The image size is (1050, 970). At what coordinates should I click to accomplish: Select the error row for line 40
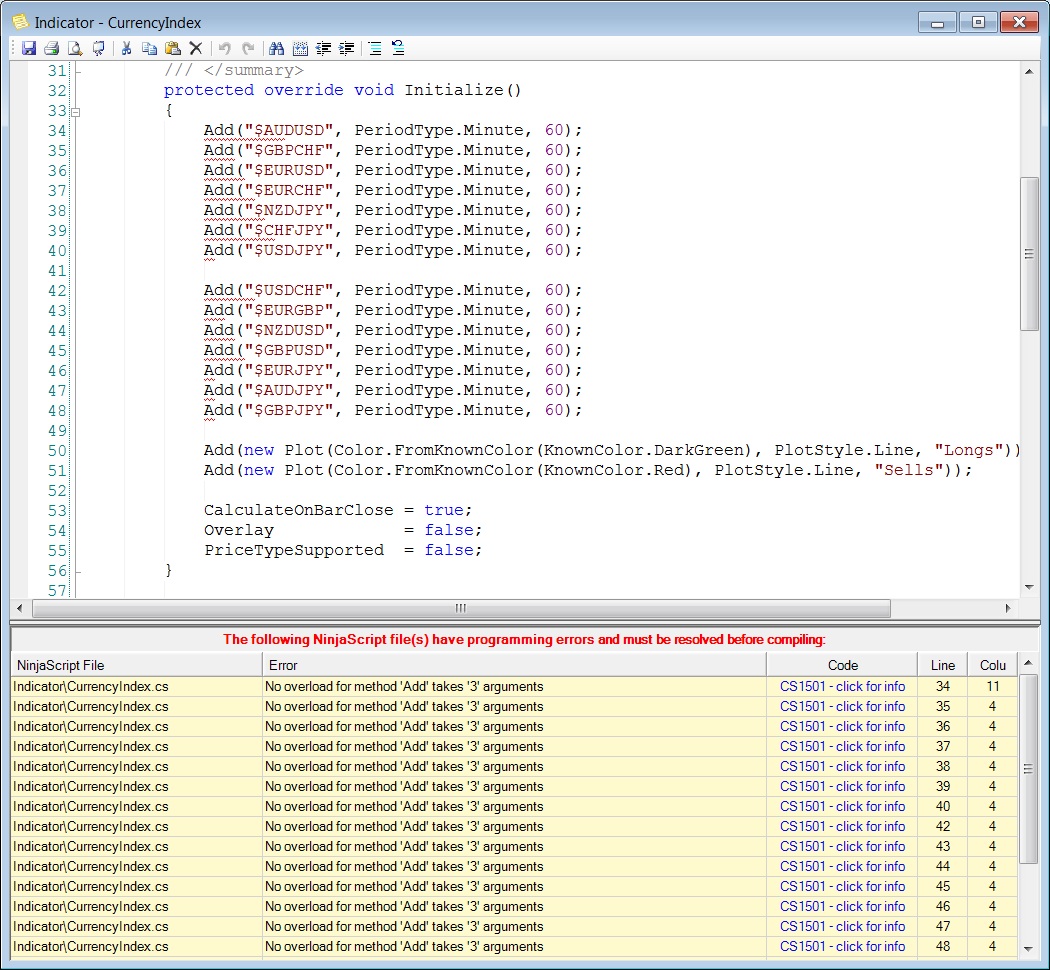(514, 807)
